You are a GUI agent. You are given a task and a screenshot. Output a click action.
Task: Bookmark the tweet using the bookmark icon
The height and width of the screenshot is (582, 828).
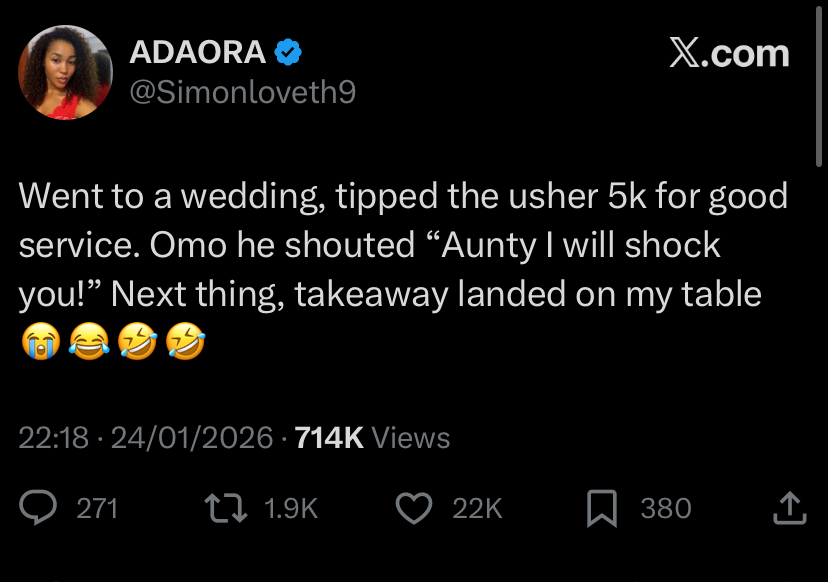602,508
